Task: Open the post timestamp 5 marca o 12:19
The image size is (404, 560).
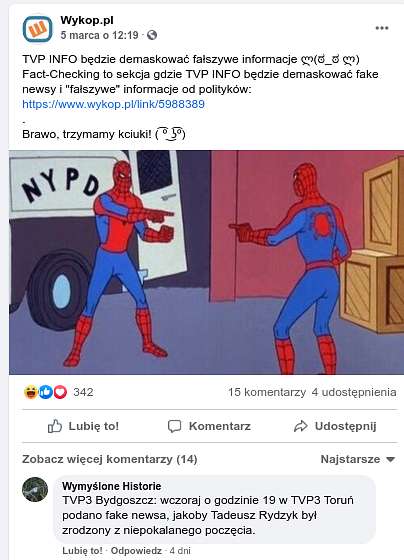Action: (x=99, y=35)
